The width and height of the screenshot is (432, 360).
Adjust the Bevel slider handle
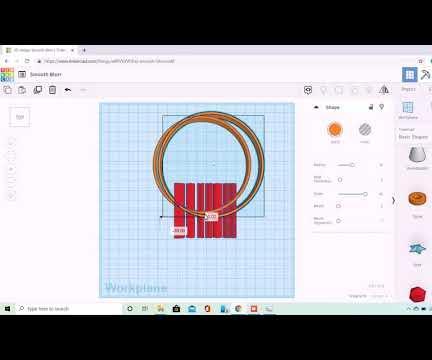coord(338,206)
